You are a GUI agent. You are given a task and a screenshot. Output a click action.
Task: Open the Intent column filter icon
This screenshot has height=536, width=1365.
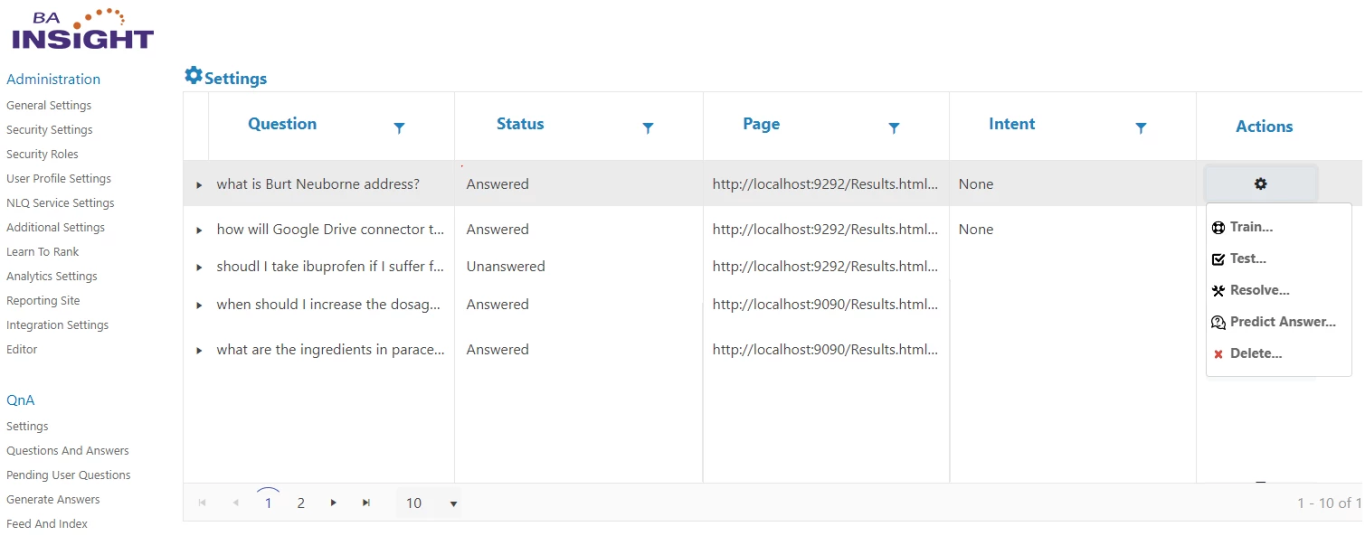tap(1141, 128)
